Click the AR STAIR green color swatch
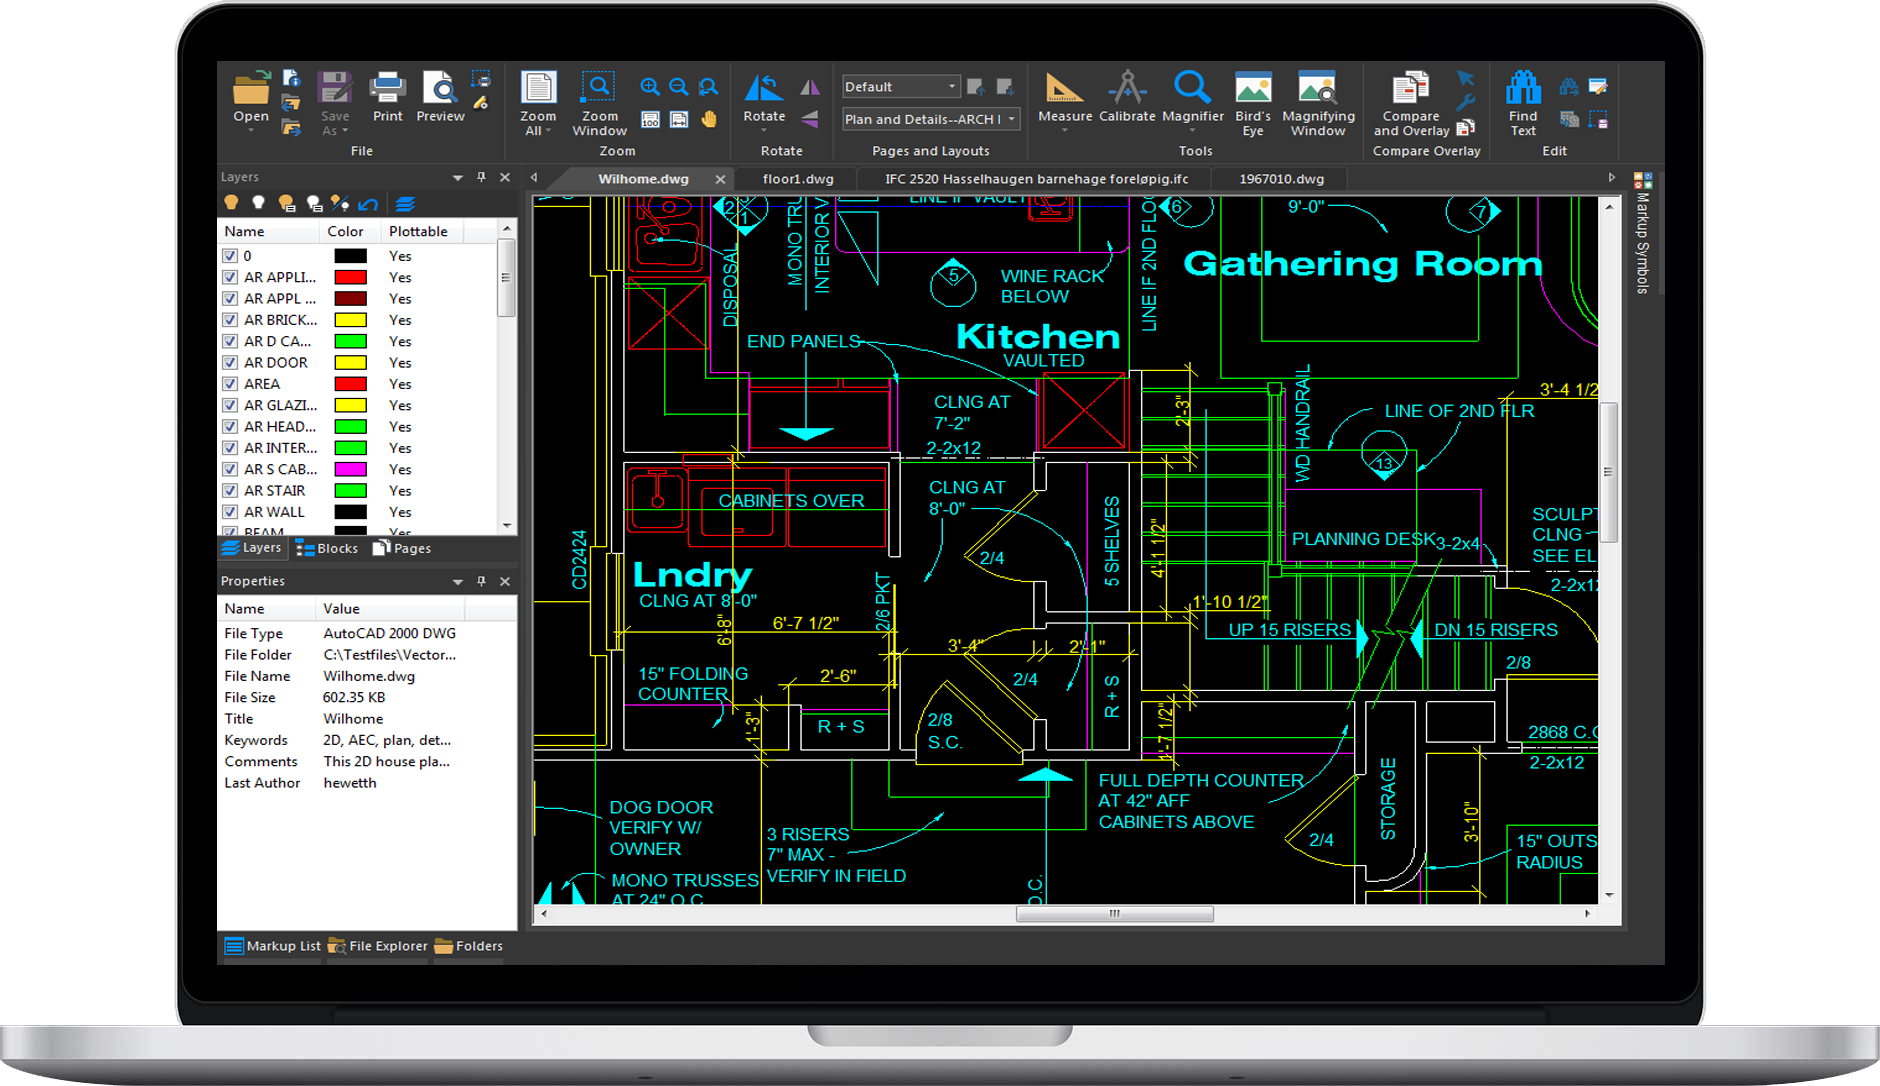This screenshot has width=1880, height=1086. (352, 490)
